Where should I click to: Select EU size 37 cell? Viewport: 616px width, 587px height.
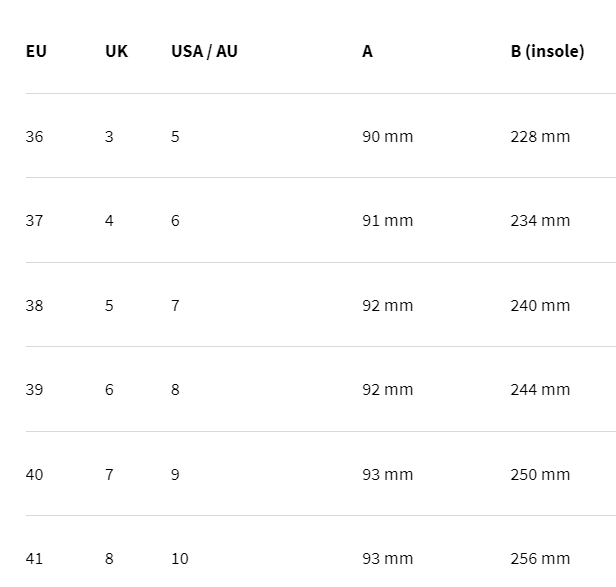click(x=35, y=221)
